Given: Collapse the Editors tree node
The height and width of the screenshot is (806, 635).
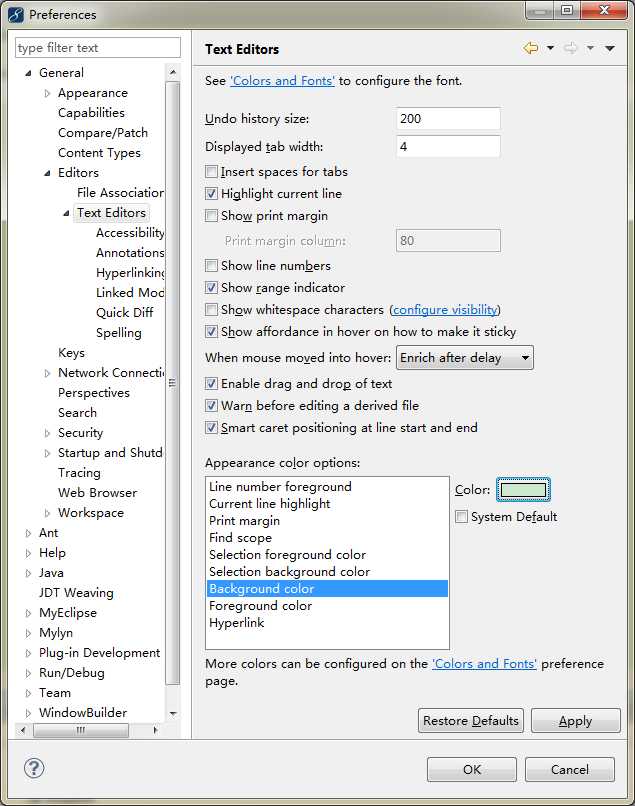Looking at the screenshot, I should (47, 173).
